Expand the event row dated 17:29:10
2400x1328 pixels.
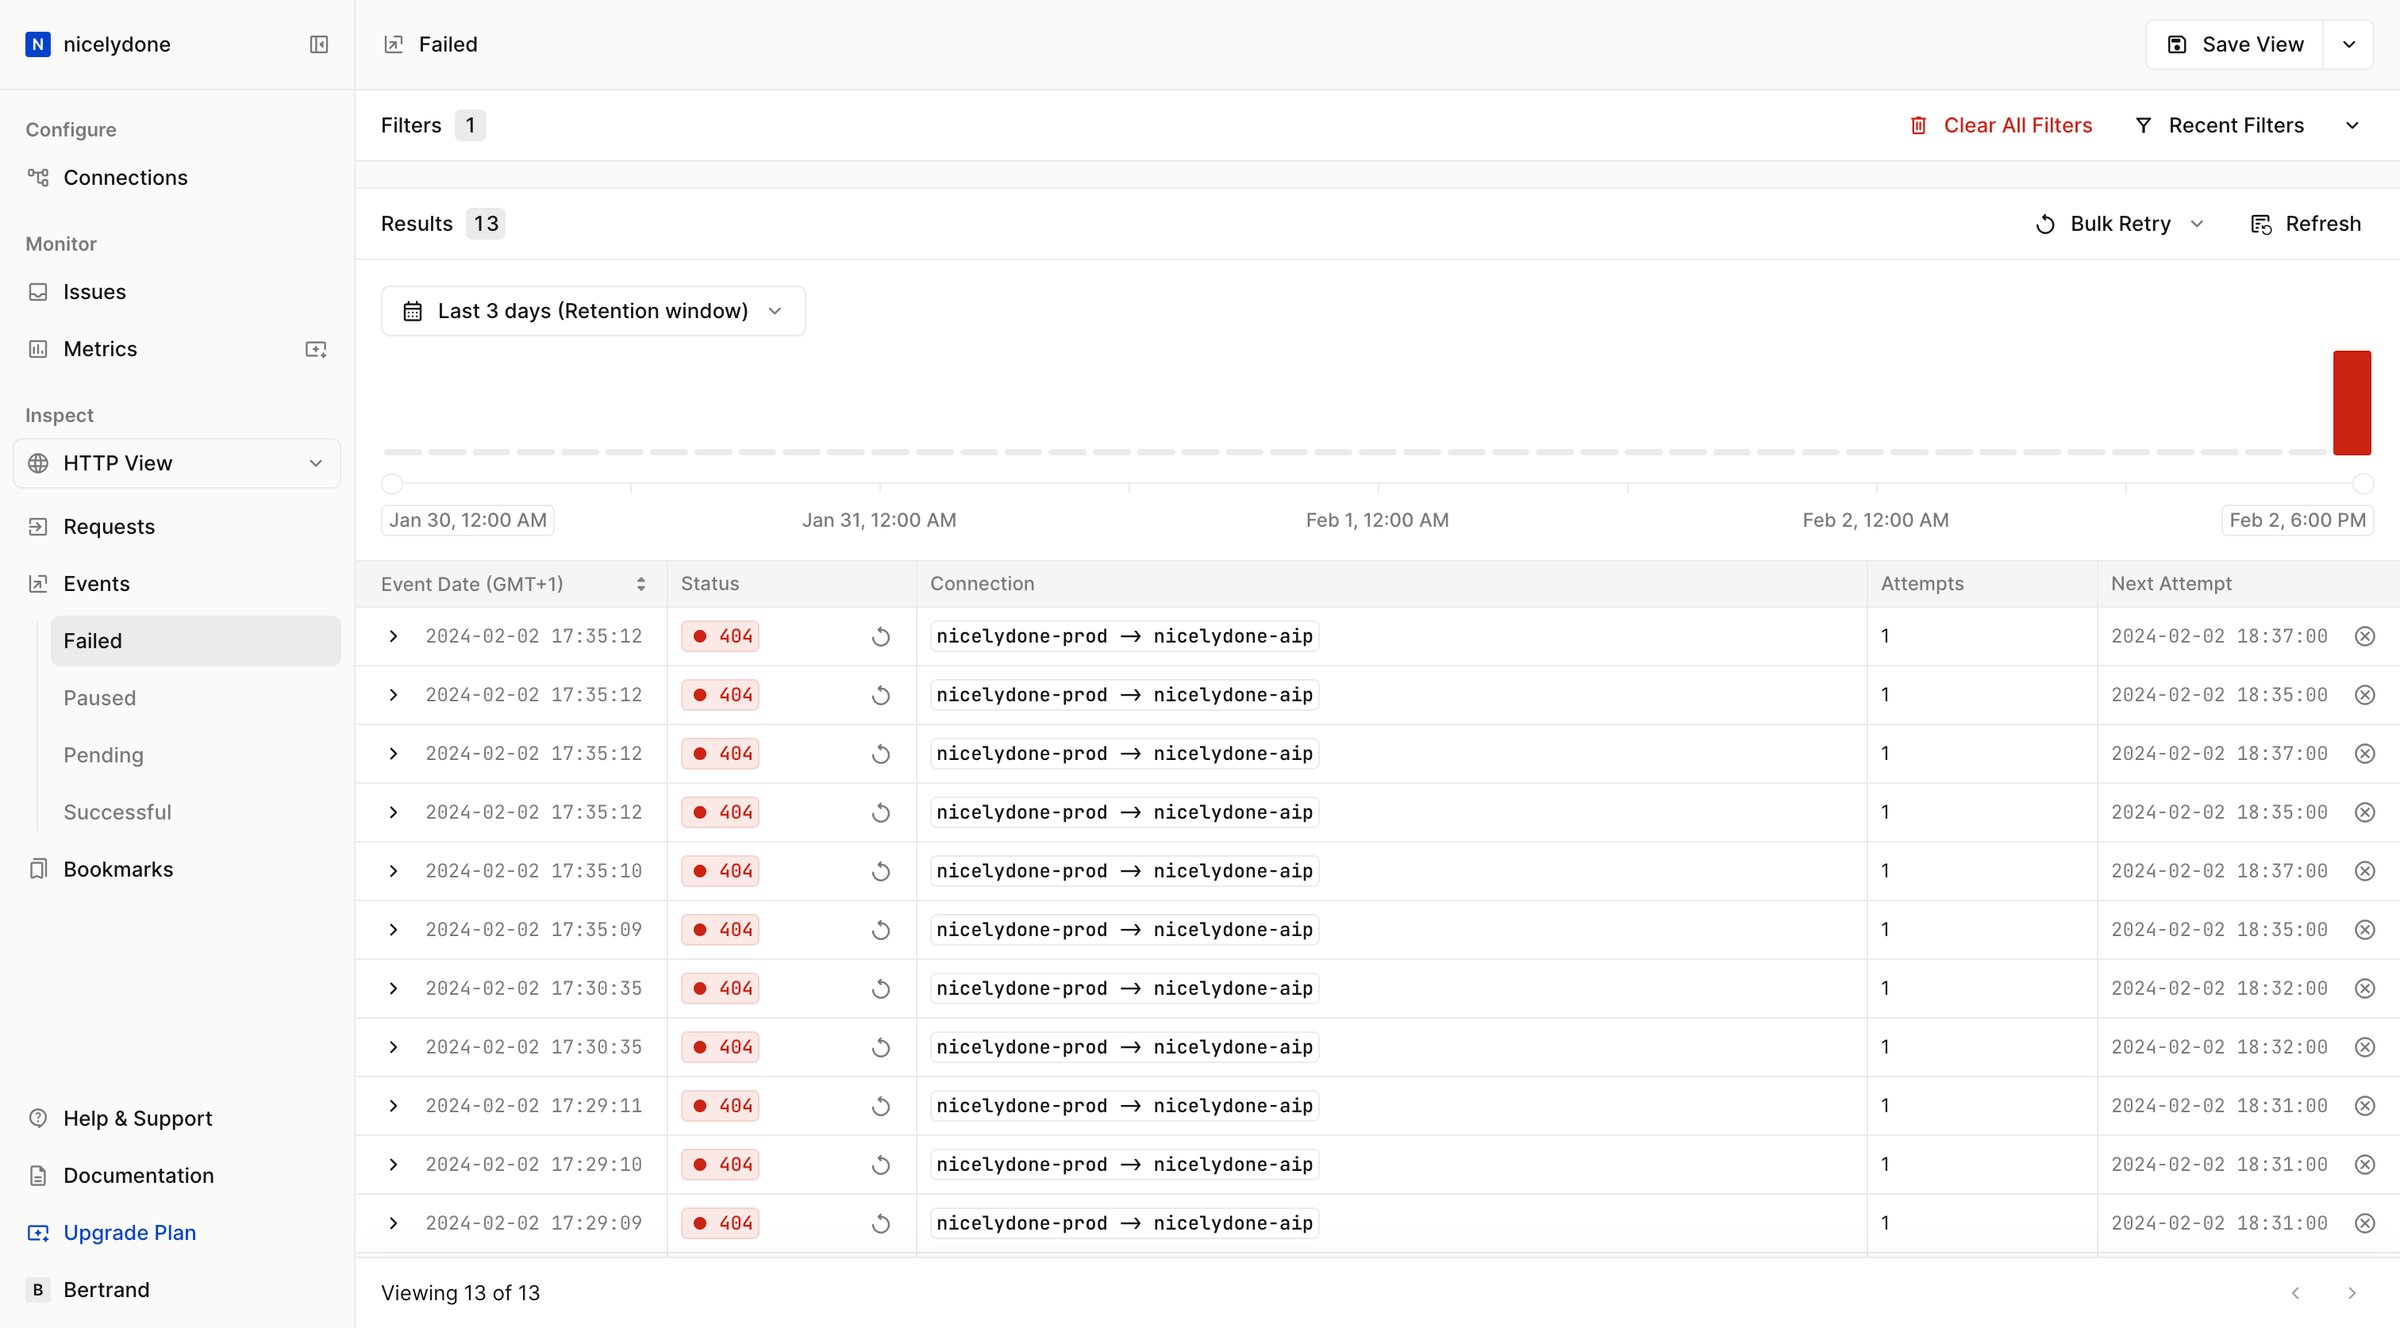click(x=393, y=1165)
